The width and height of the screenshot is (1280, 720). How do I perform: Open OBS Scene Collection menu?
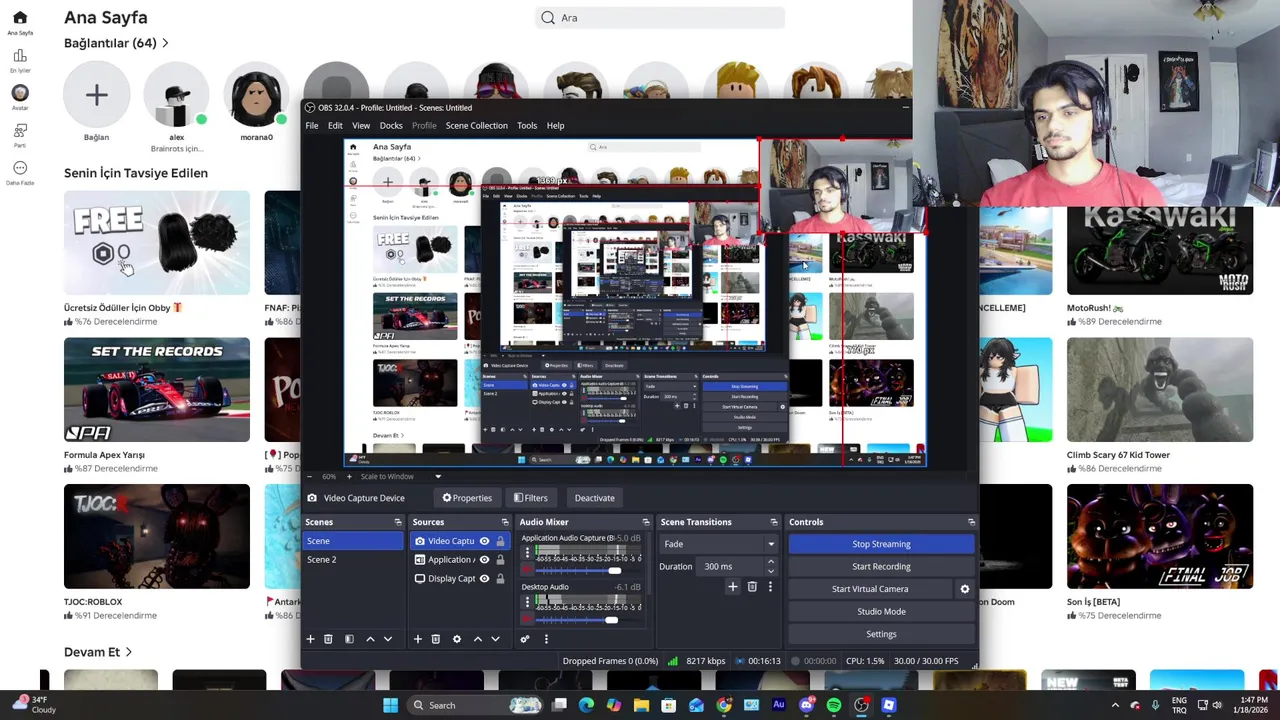click(476, 126)
